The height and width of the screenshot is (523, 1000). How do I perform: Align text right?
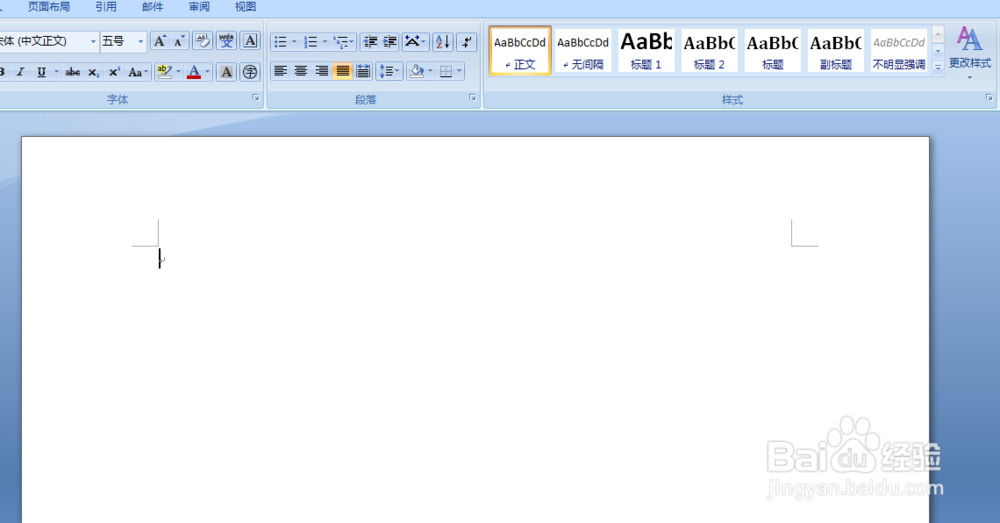point(321,71)
